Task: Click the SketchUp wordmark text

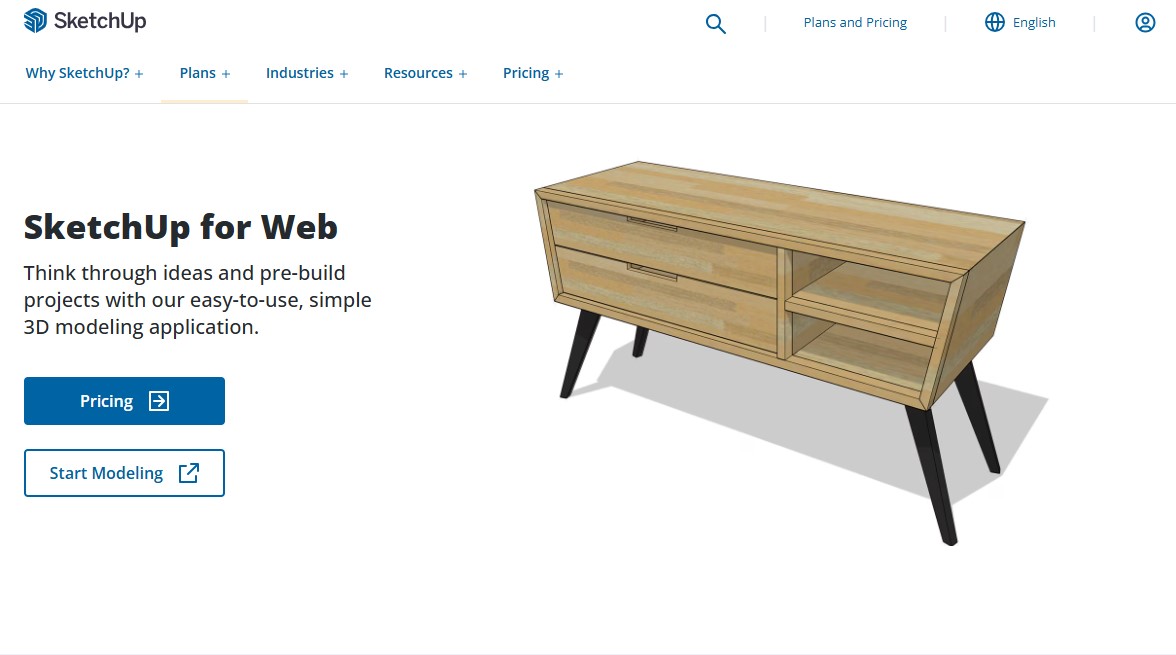Action: point(100,21)
